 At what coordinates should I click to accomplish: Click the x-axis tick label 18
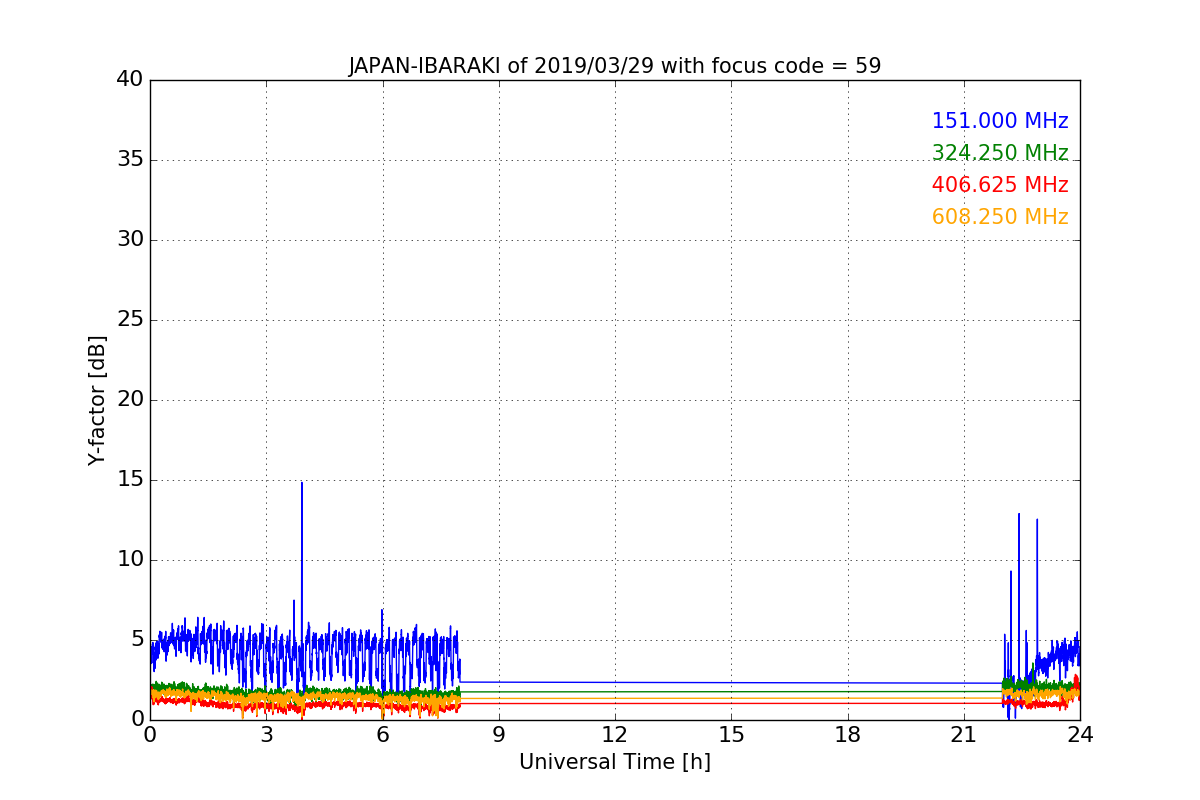tap(847, 735)
